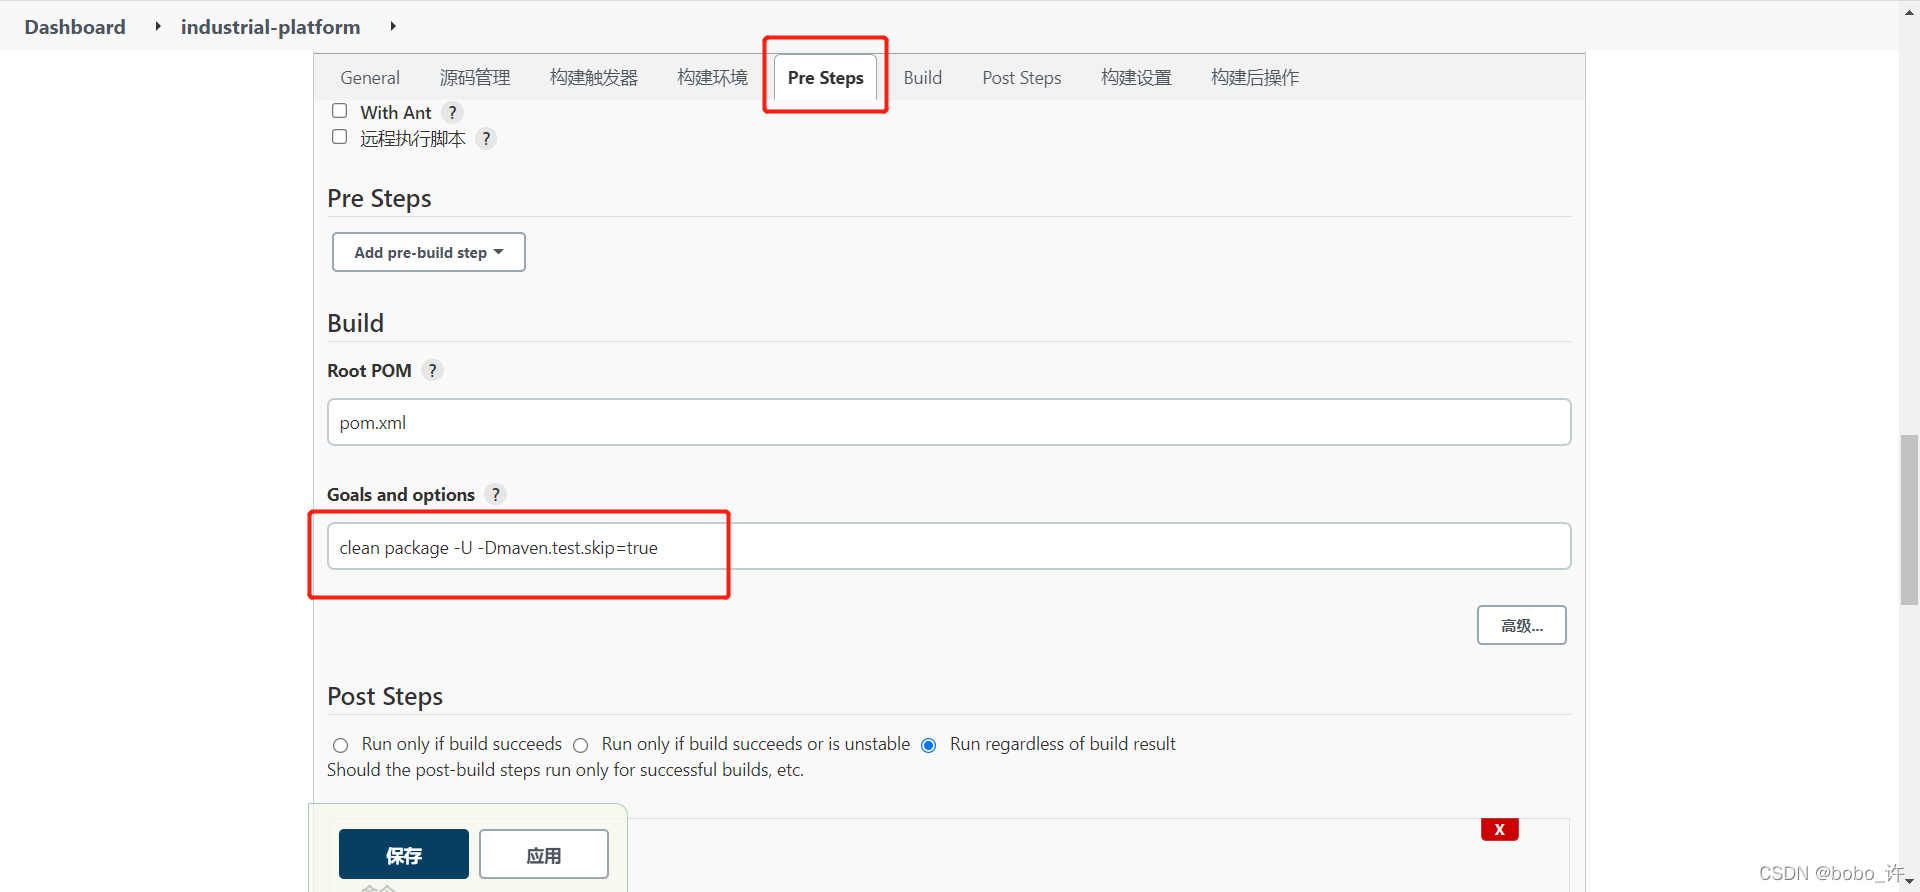This screenshot has width=1920, height=892.
Task: Enable the With Ant checkbox
Action: coord(340,111)
